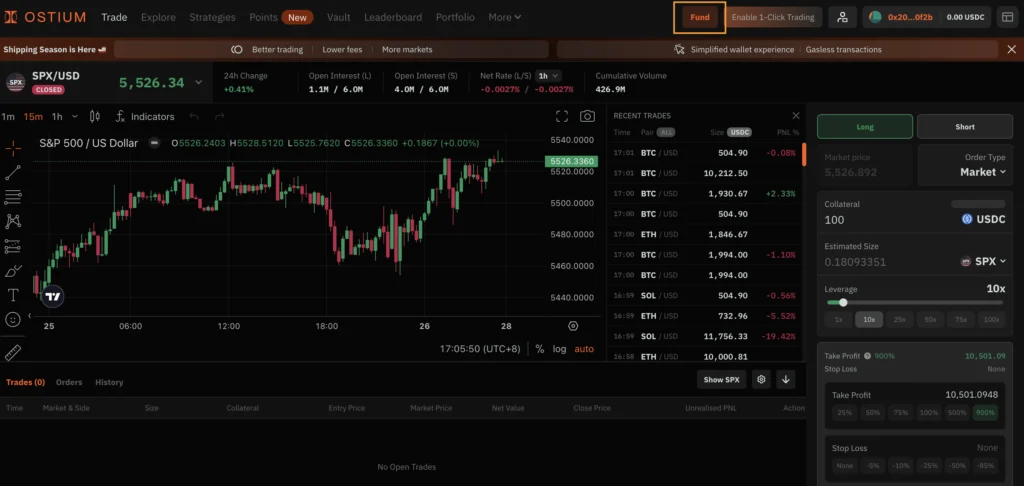Enter fullscreen chart mode
1024x486 pixels.
[x=562, y=116]
